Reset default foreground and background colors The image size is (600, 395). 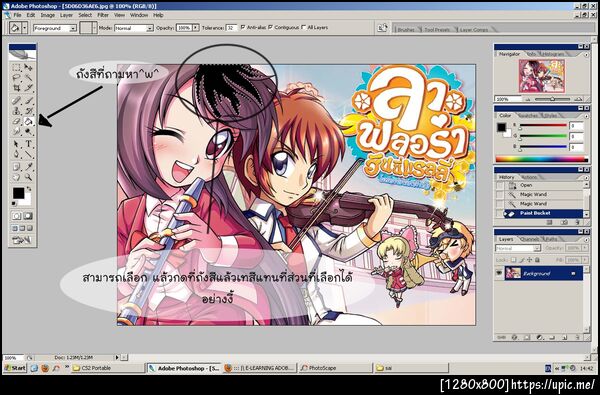click(x=15, y=204)
